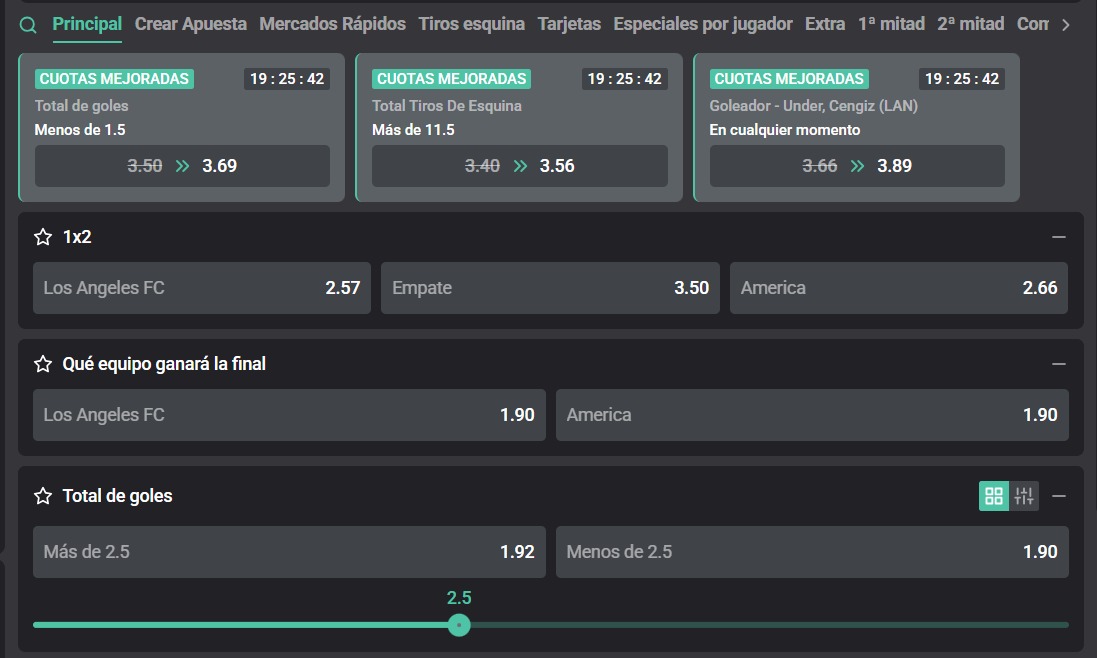Click the unfilled part of the goals slider track
1097x658 pixels.
[x=769, y=624]
